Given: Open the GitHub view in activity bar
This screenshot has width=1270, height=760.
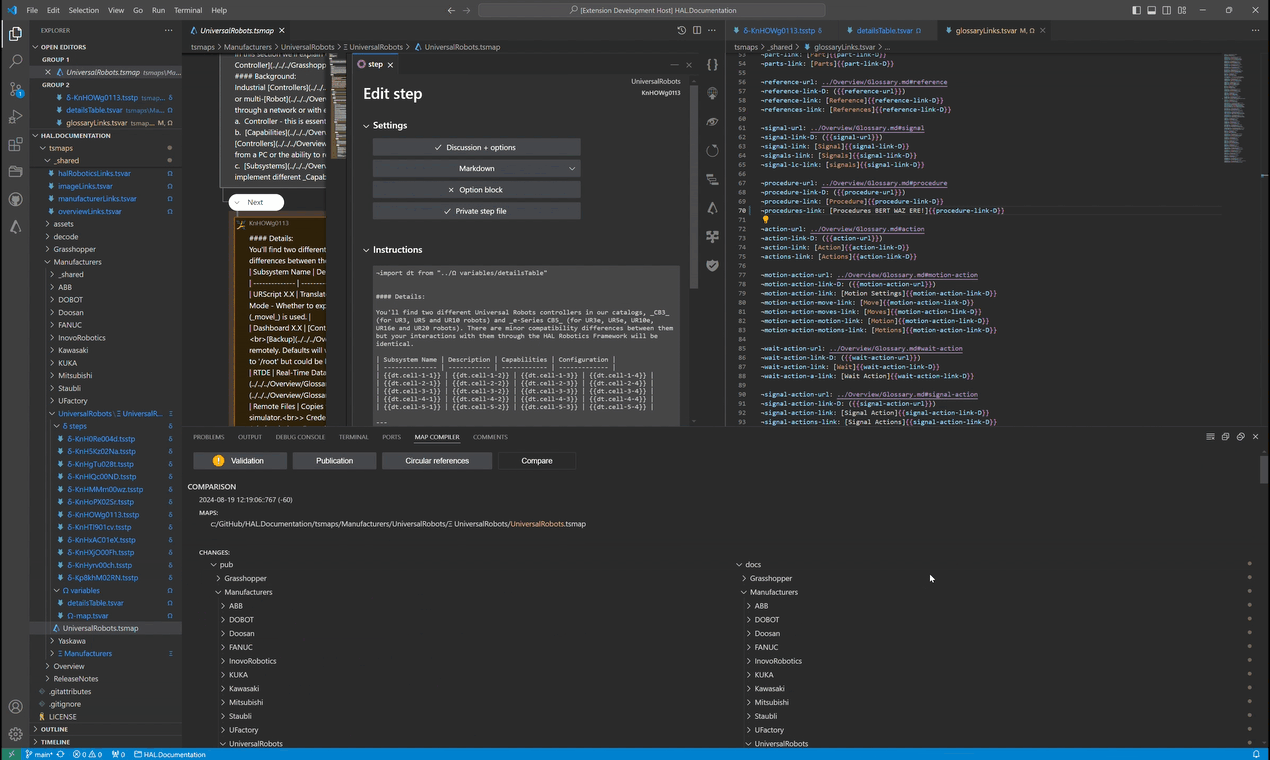Looking at the screenshot, I should click(15, 200).
